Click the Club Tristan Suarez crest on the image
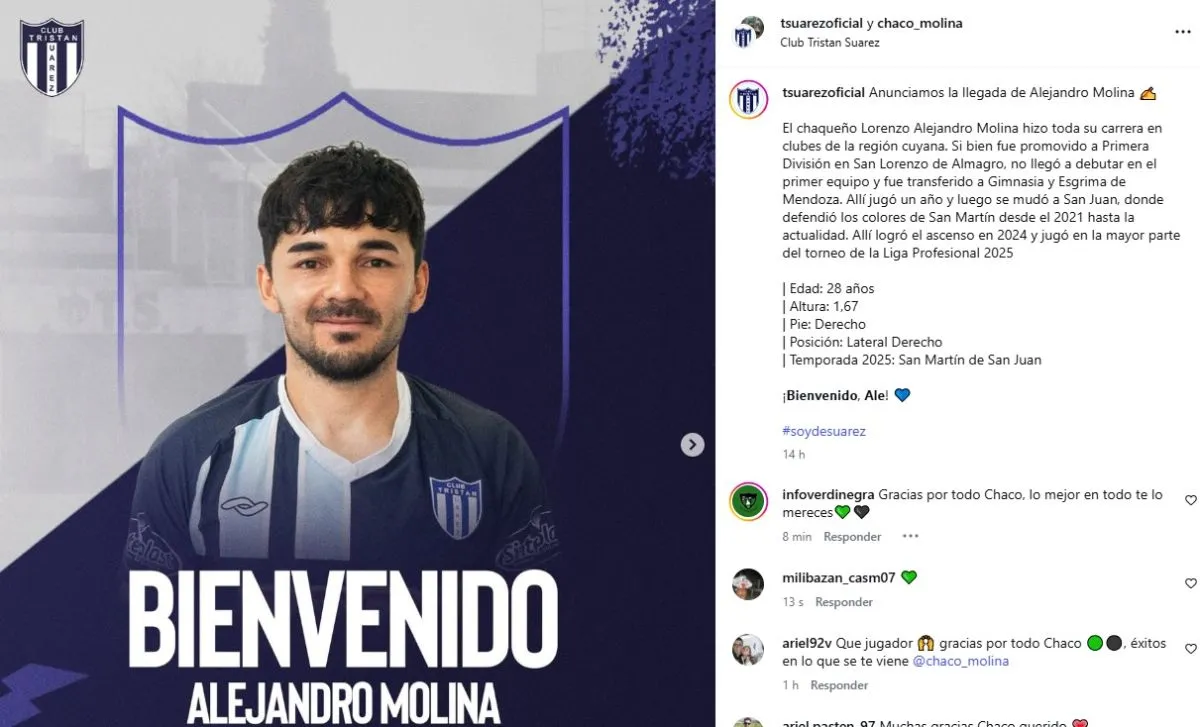The height and width of the screenshot is (727, 1200). point(52,57)
